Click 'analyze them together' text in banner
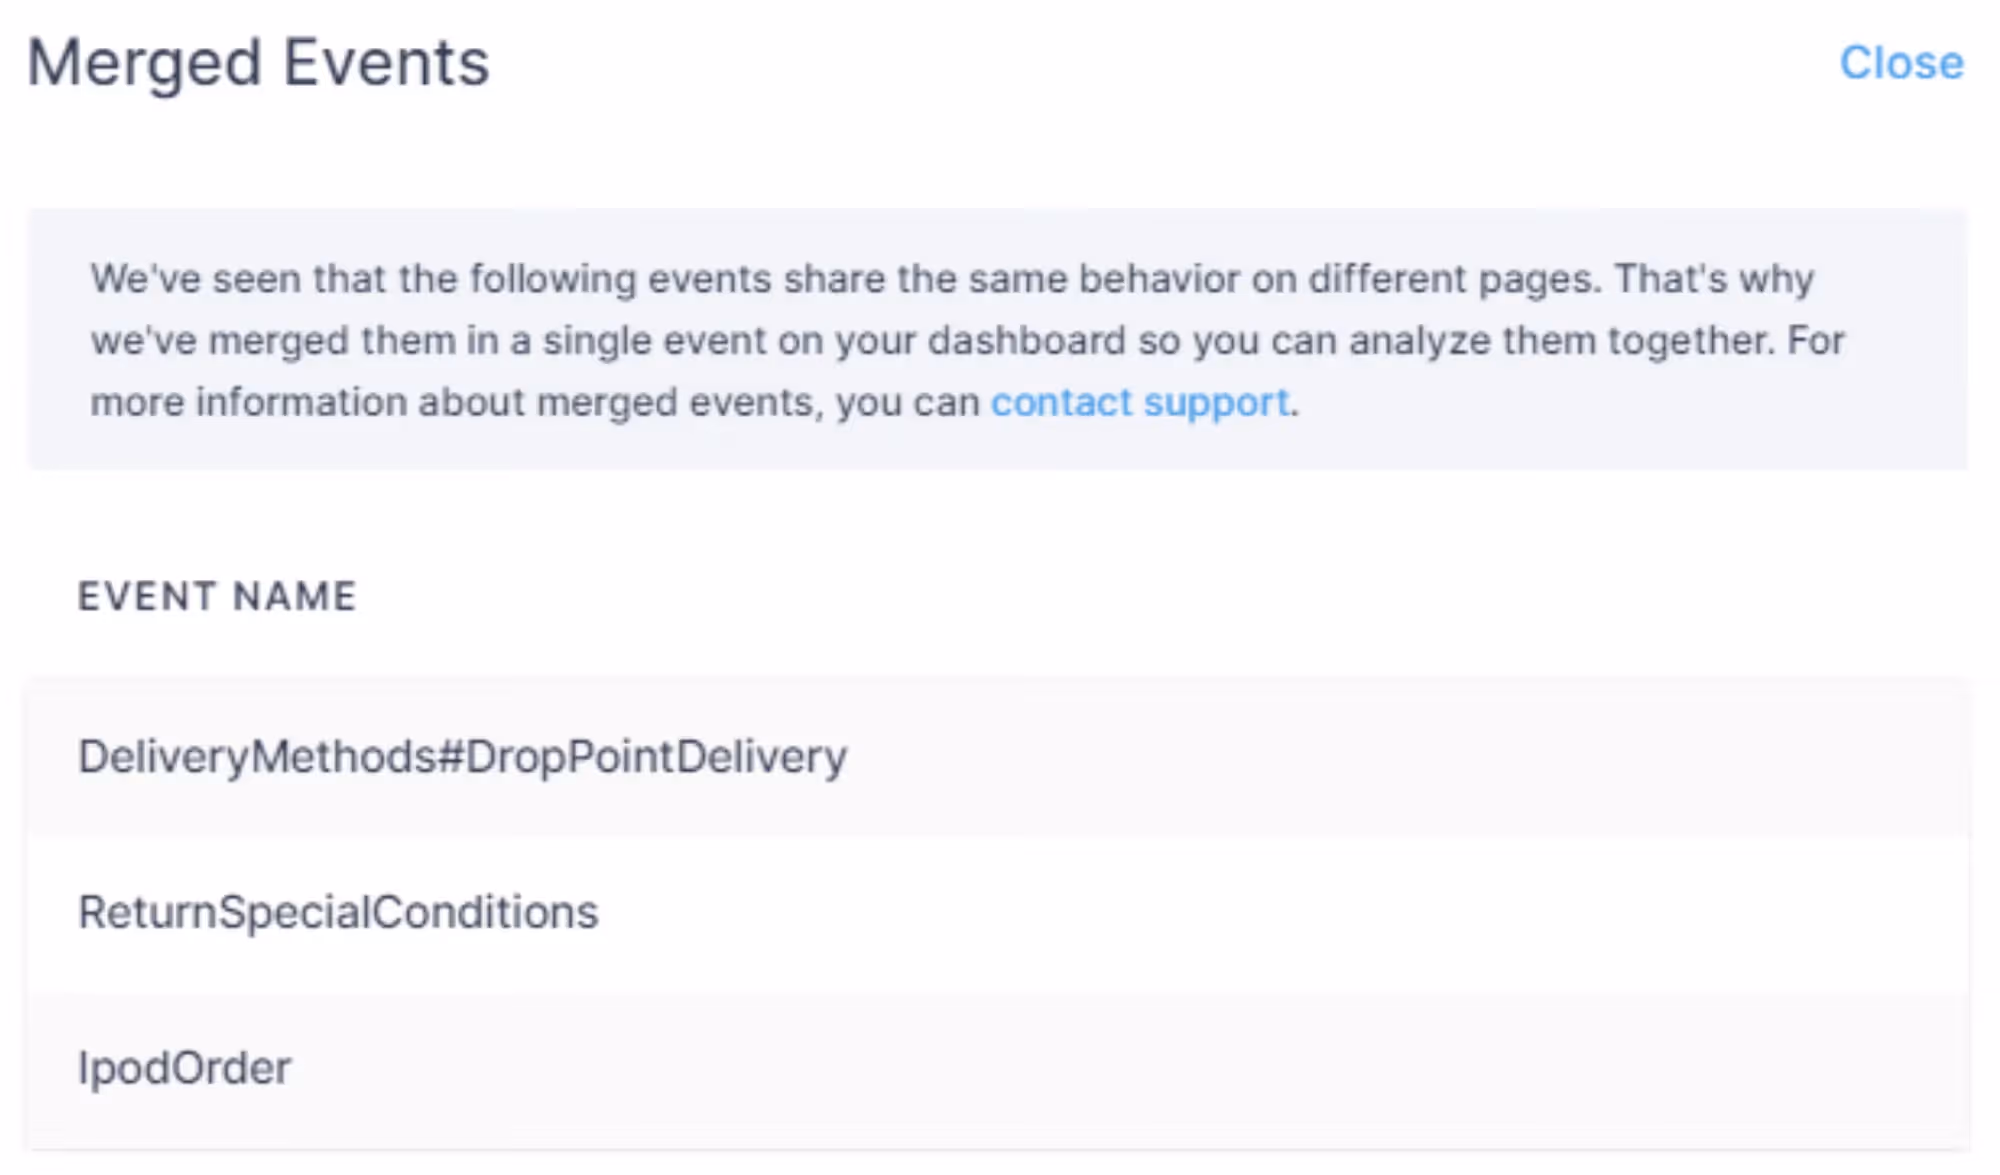 [x=1560, y=341]
